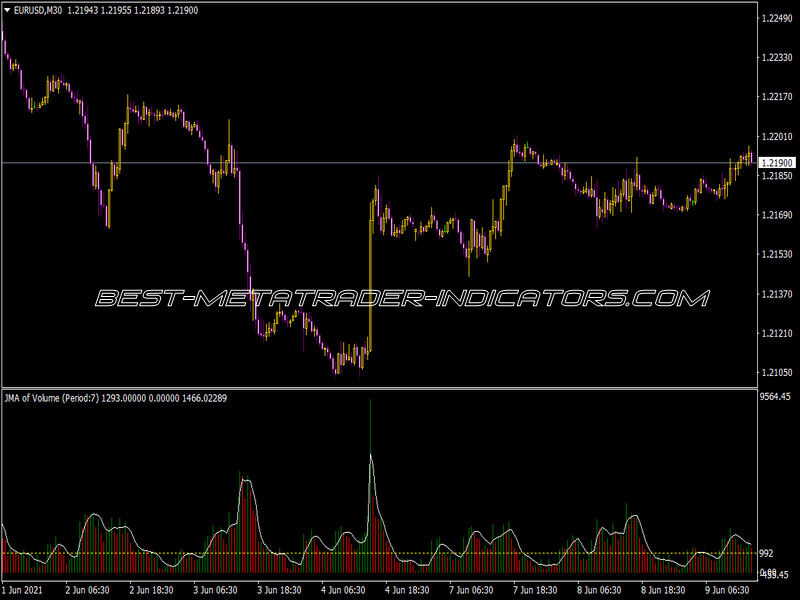800x600 pixels.
Task: Click the 4 Jun 18:30 time axis label
Action: [407, 590]
